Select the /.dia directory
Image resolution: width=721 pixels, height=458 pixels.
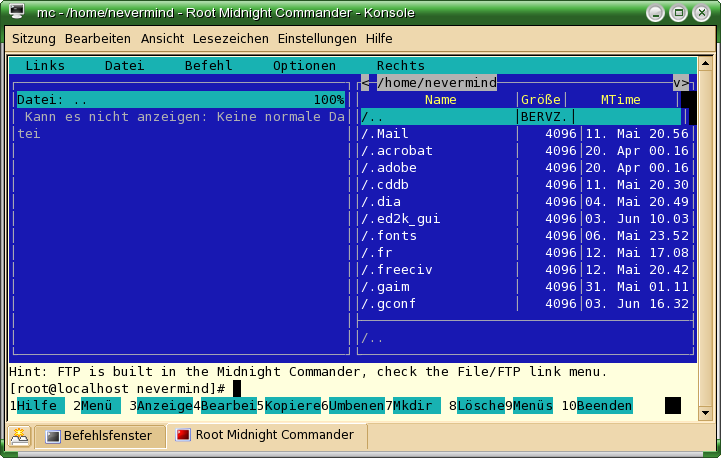point(525,202)
